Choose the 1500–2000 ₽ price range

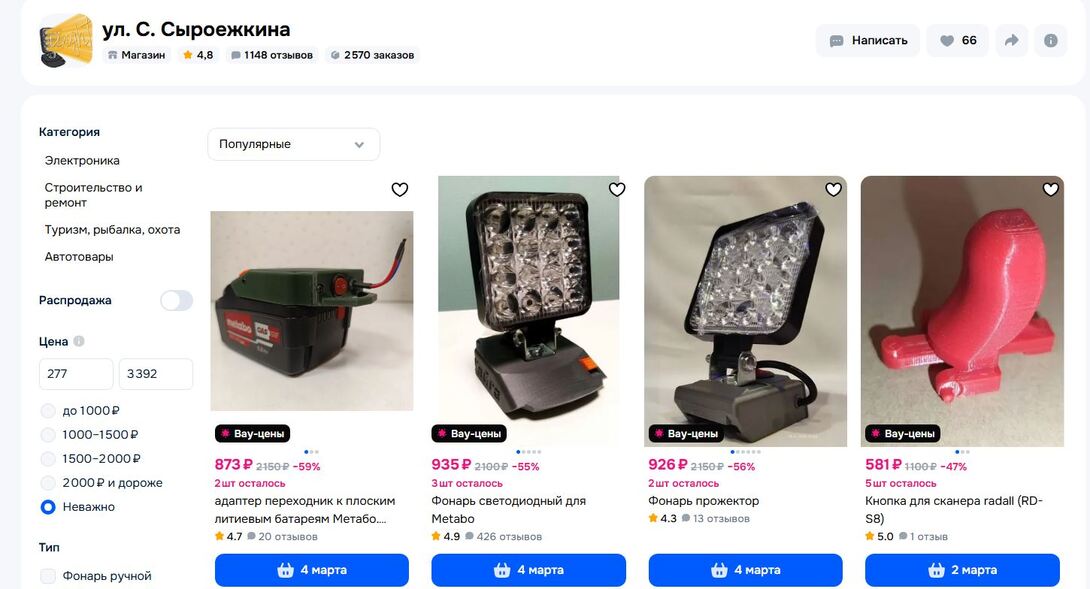tap(48, 459)
